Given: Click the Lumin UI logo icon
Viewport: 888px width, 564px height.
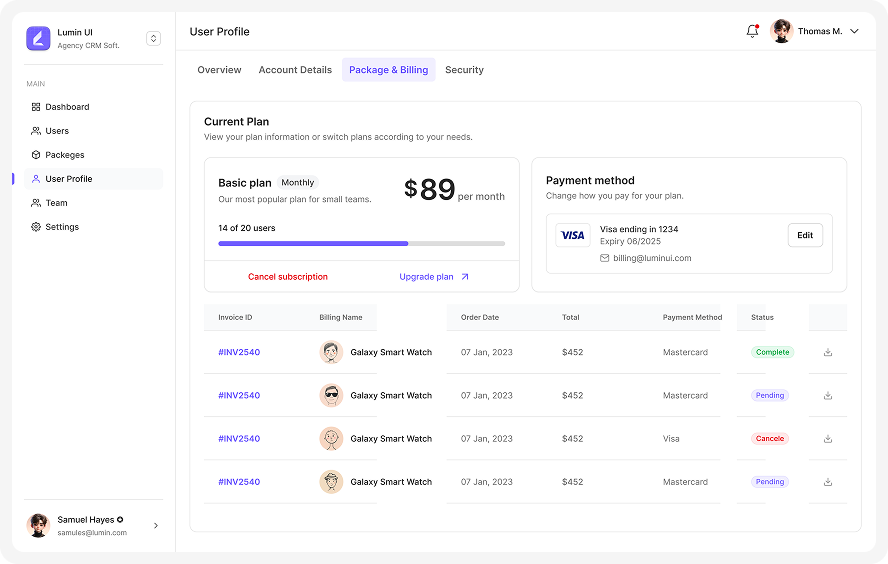Looking at the screenshot, I should [x=38, y=39].
